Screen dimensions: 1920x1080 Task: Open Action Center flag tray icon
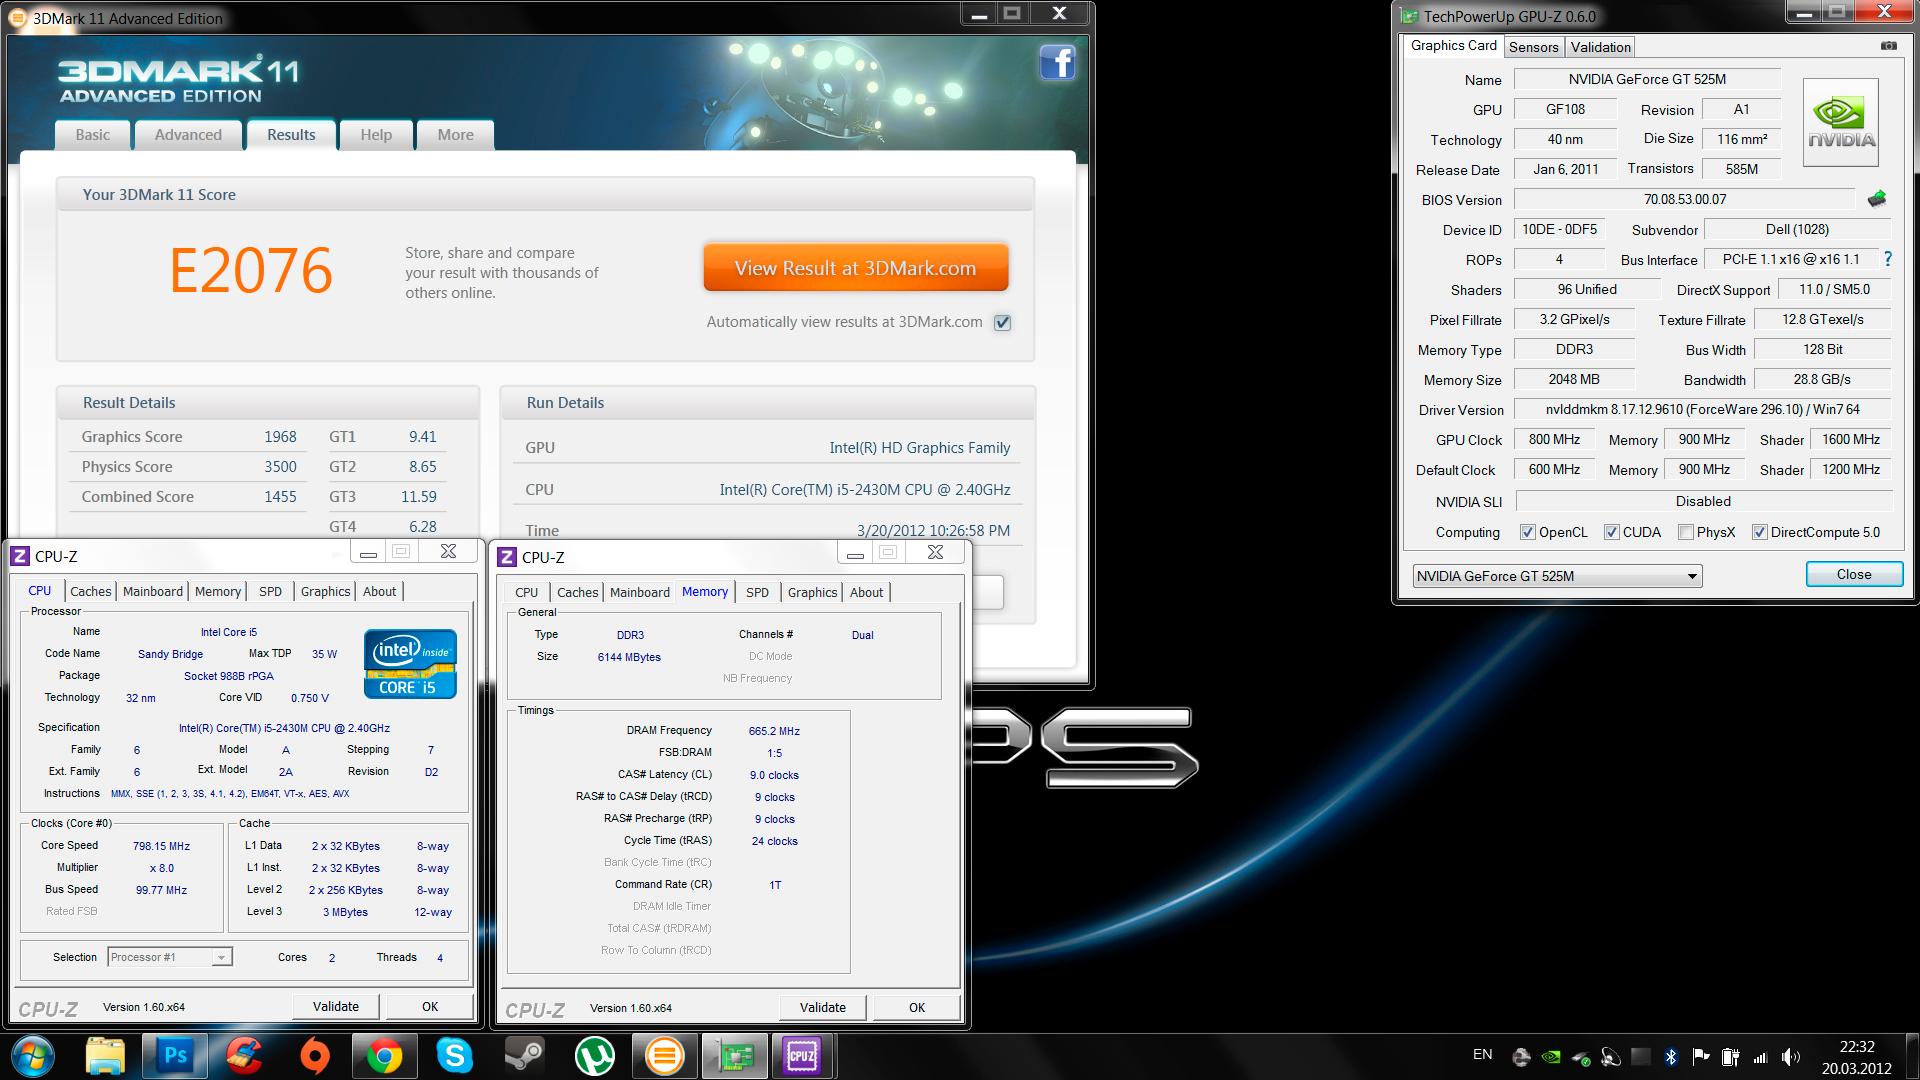coord(1700,1056)
